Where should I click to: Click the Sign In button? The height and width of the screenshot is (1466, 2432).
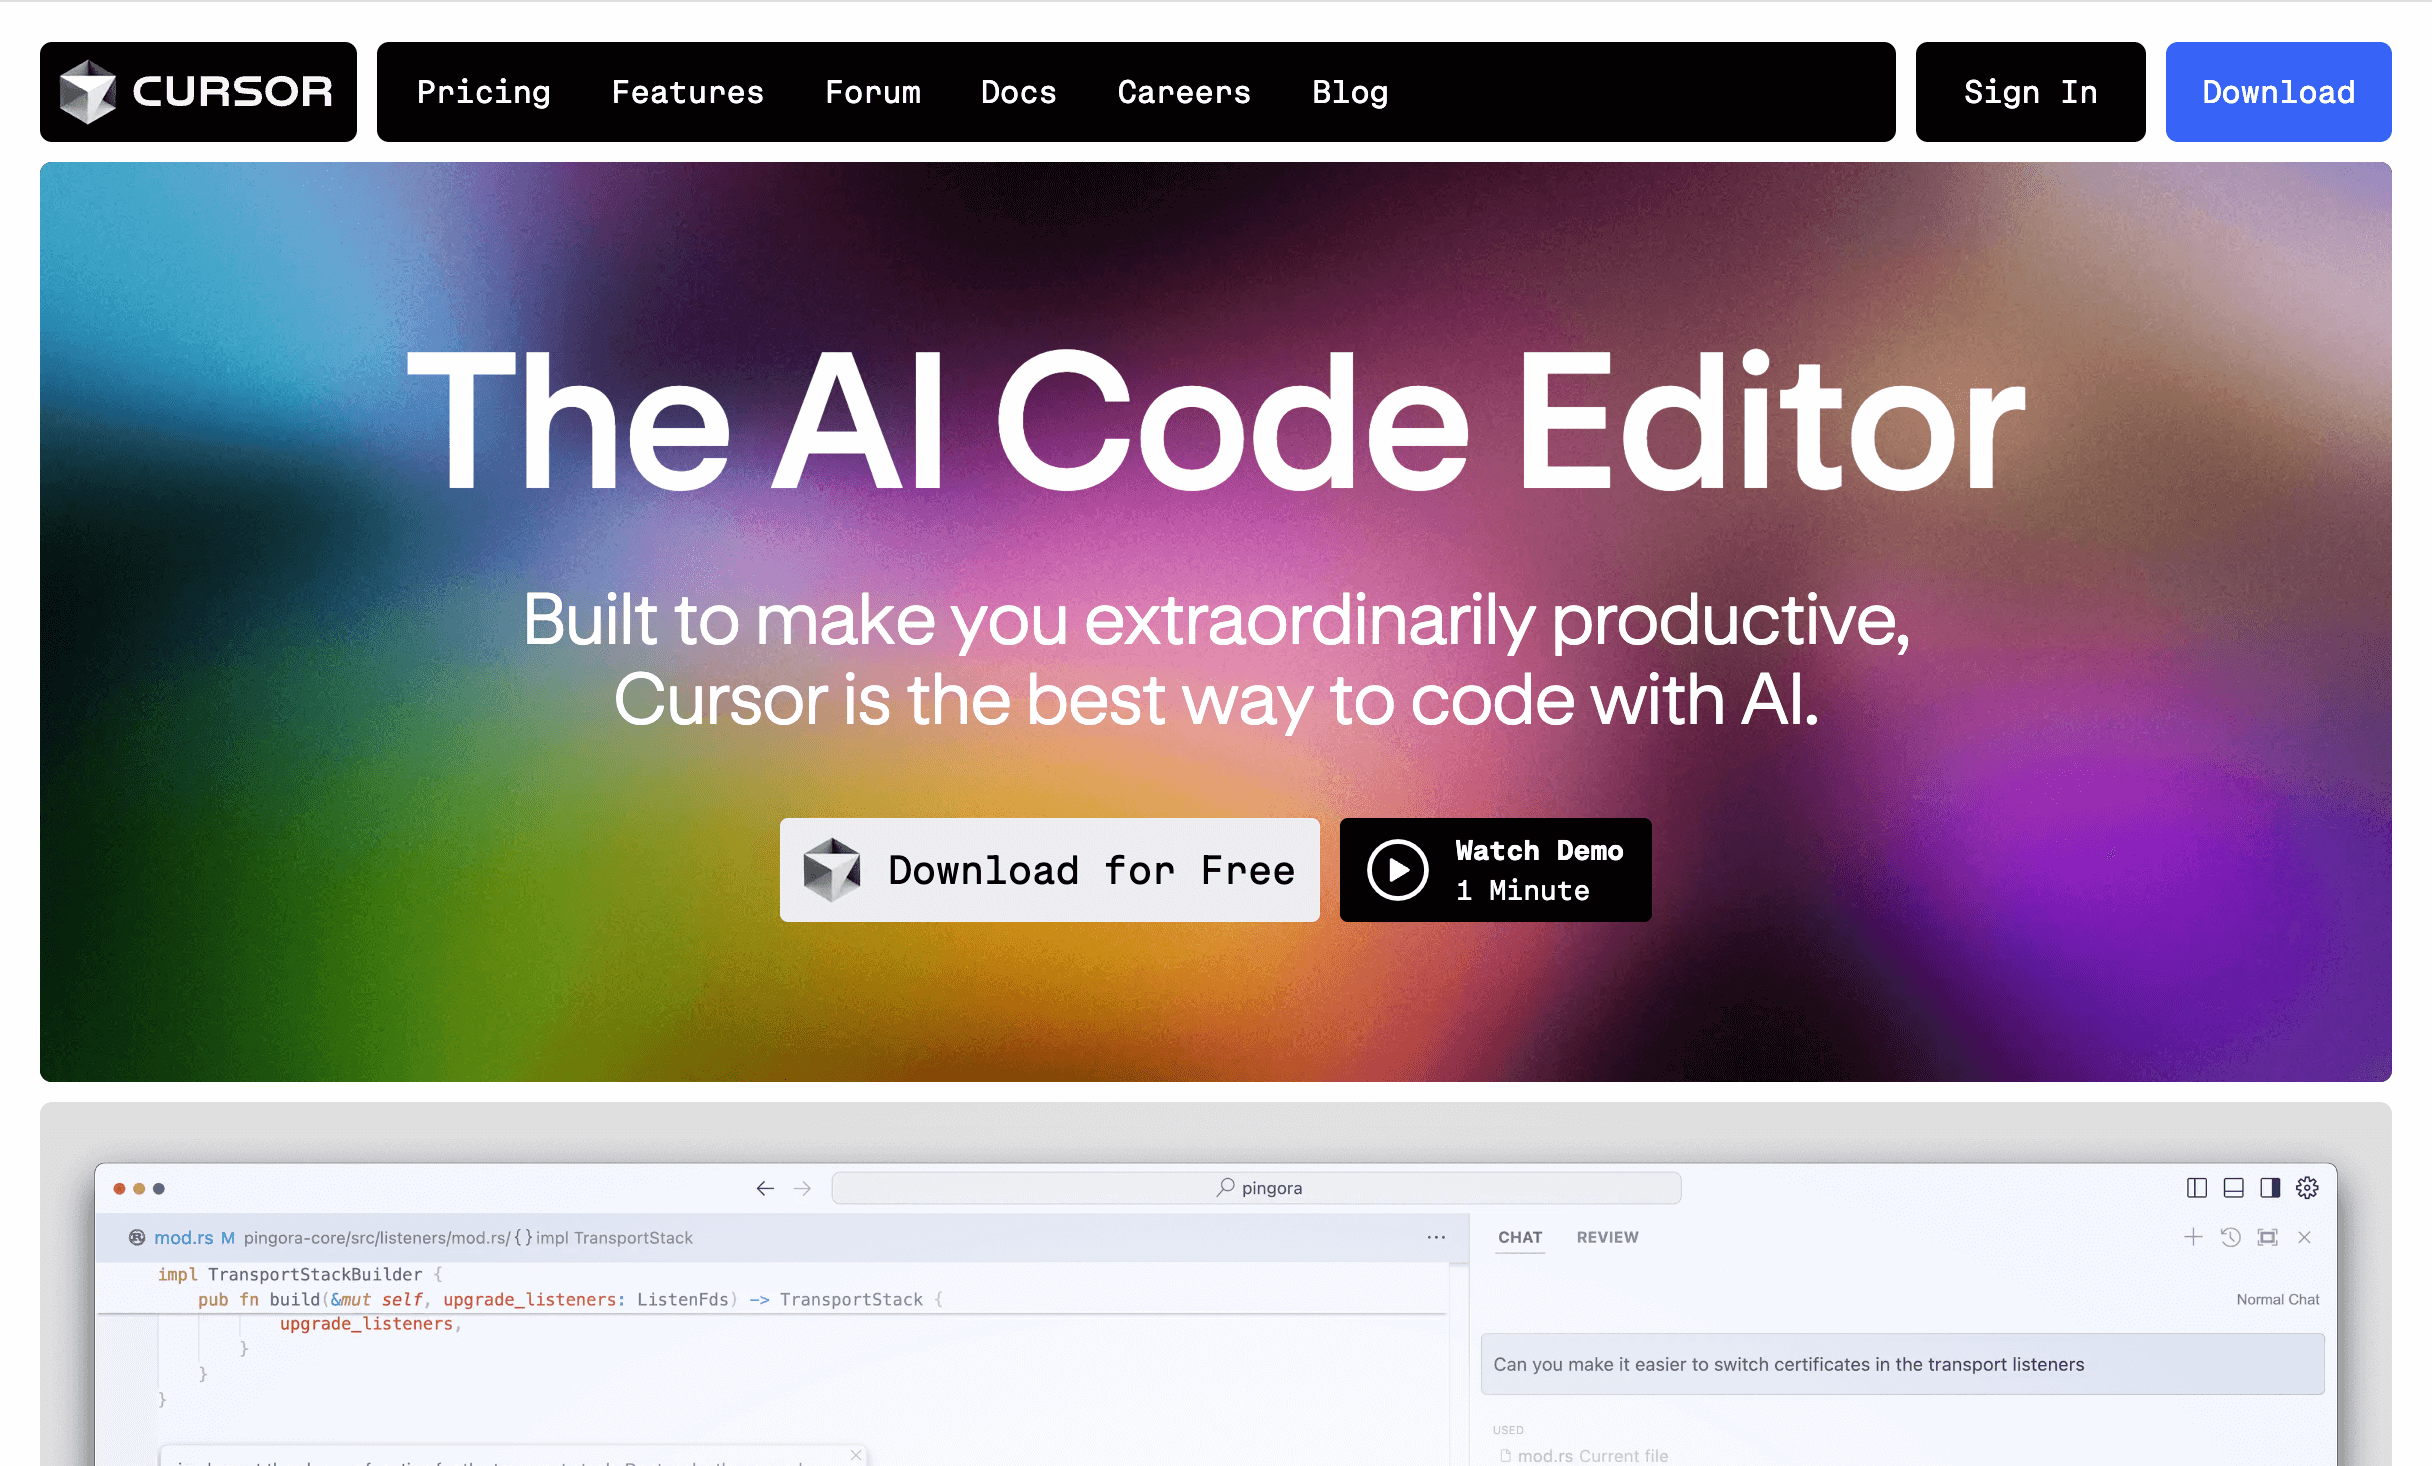tap(2030, 92)
